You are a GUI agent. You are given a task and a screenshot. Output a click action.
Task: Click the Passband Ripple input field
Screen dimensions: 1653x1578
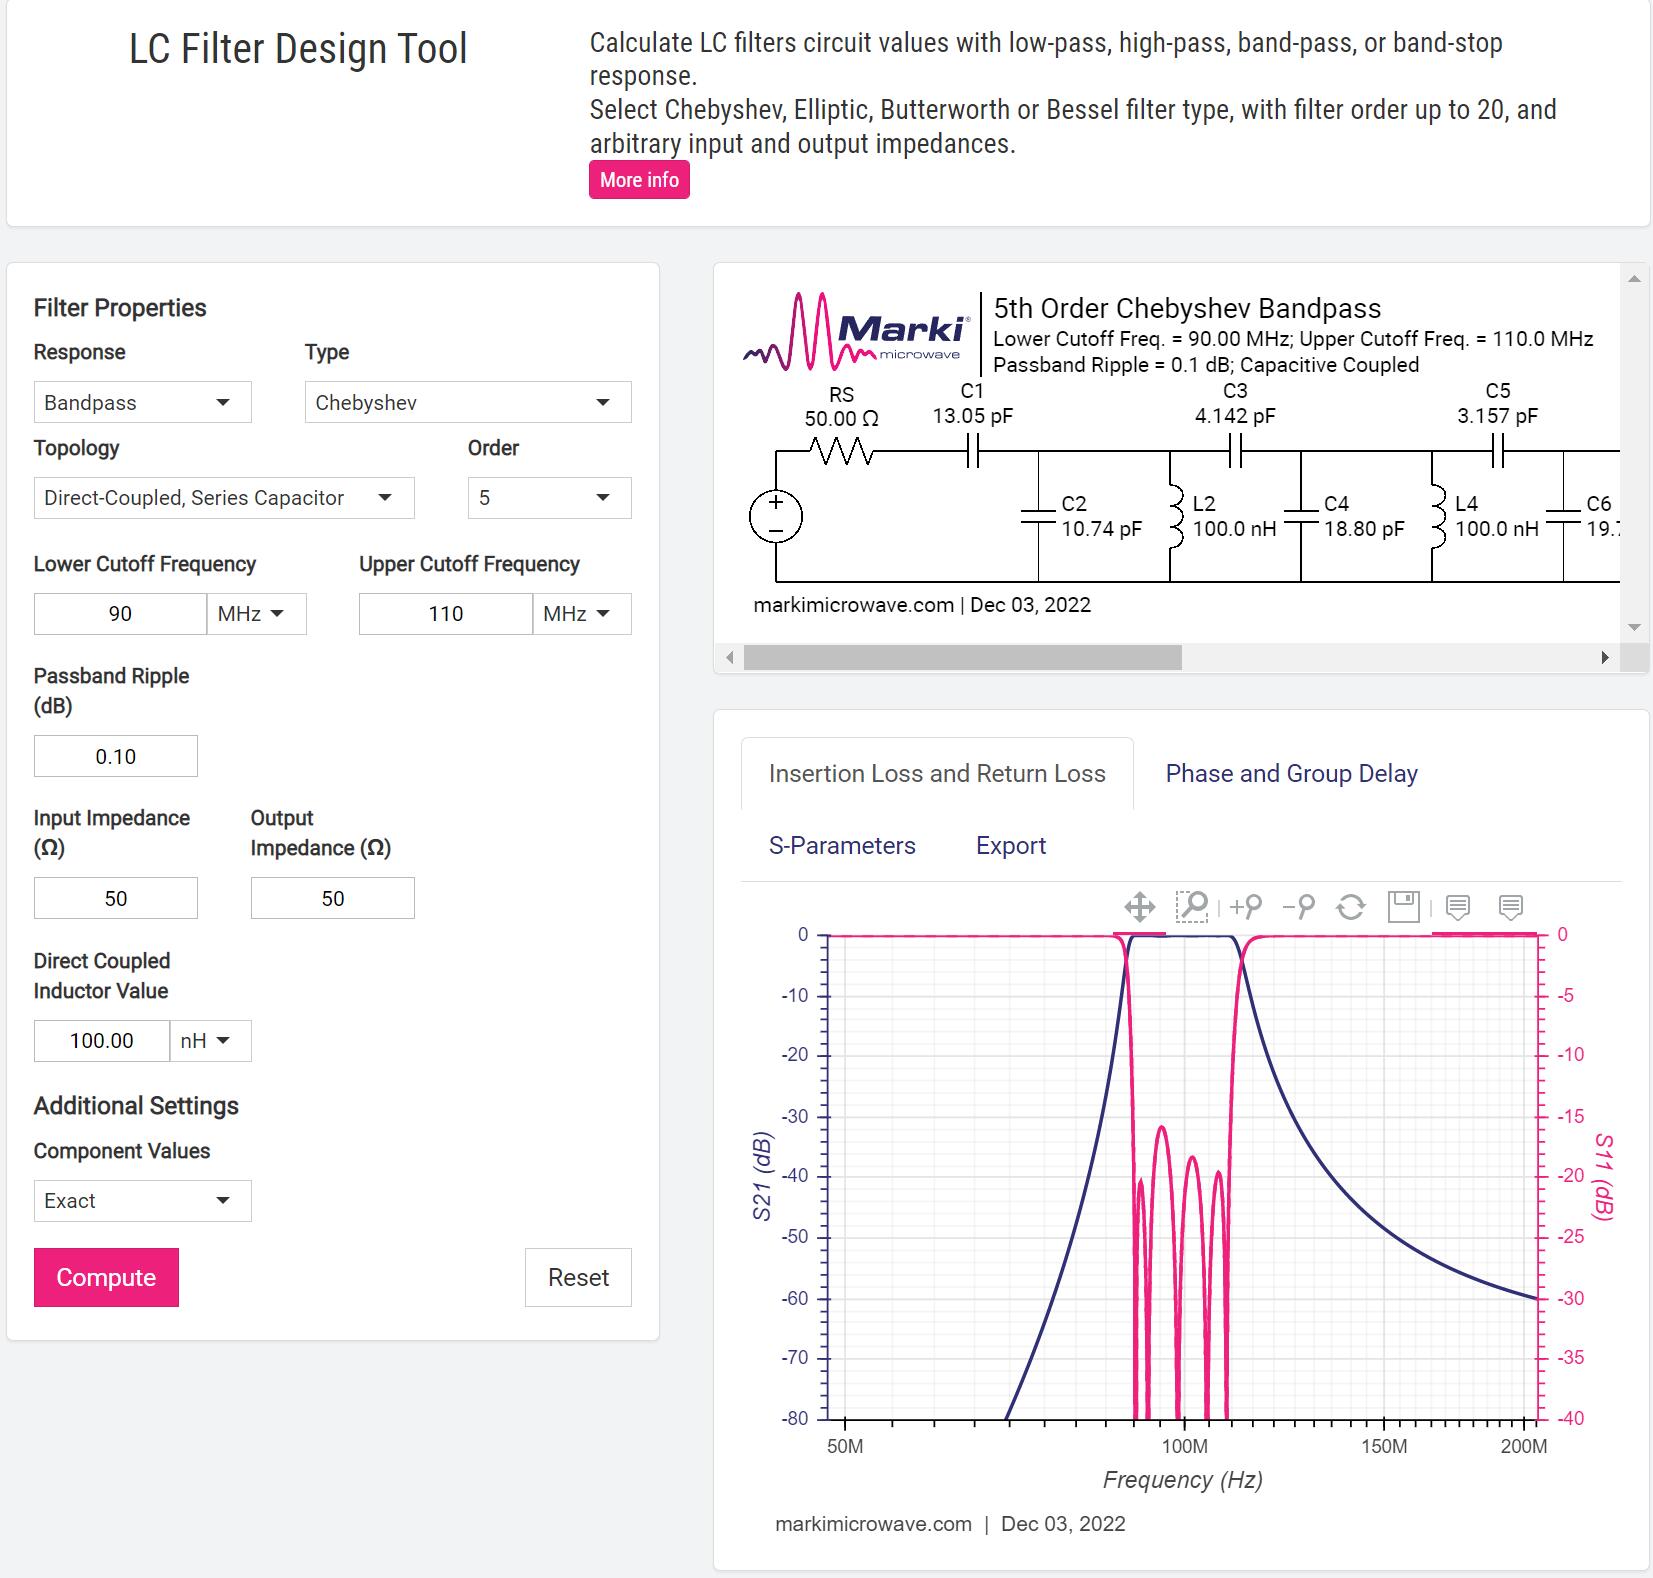(x=116, y=756)
